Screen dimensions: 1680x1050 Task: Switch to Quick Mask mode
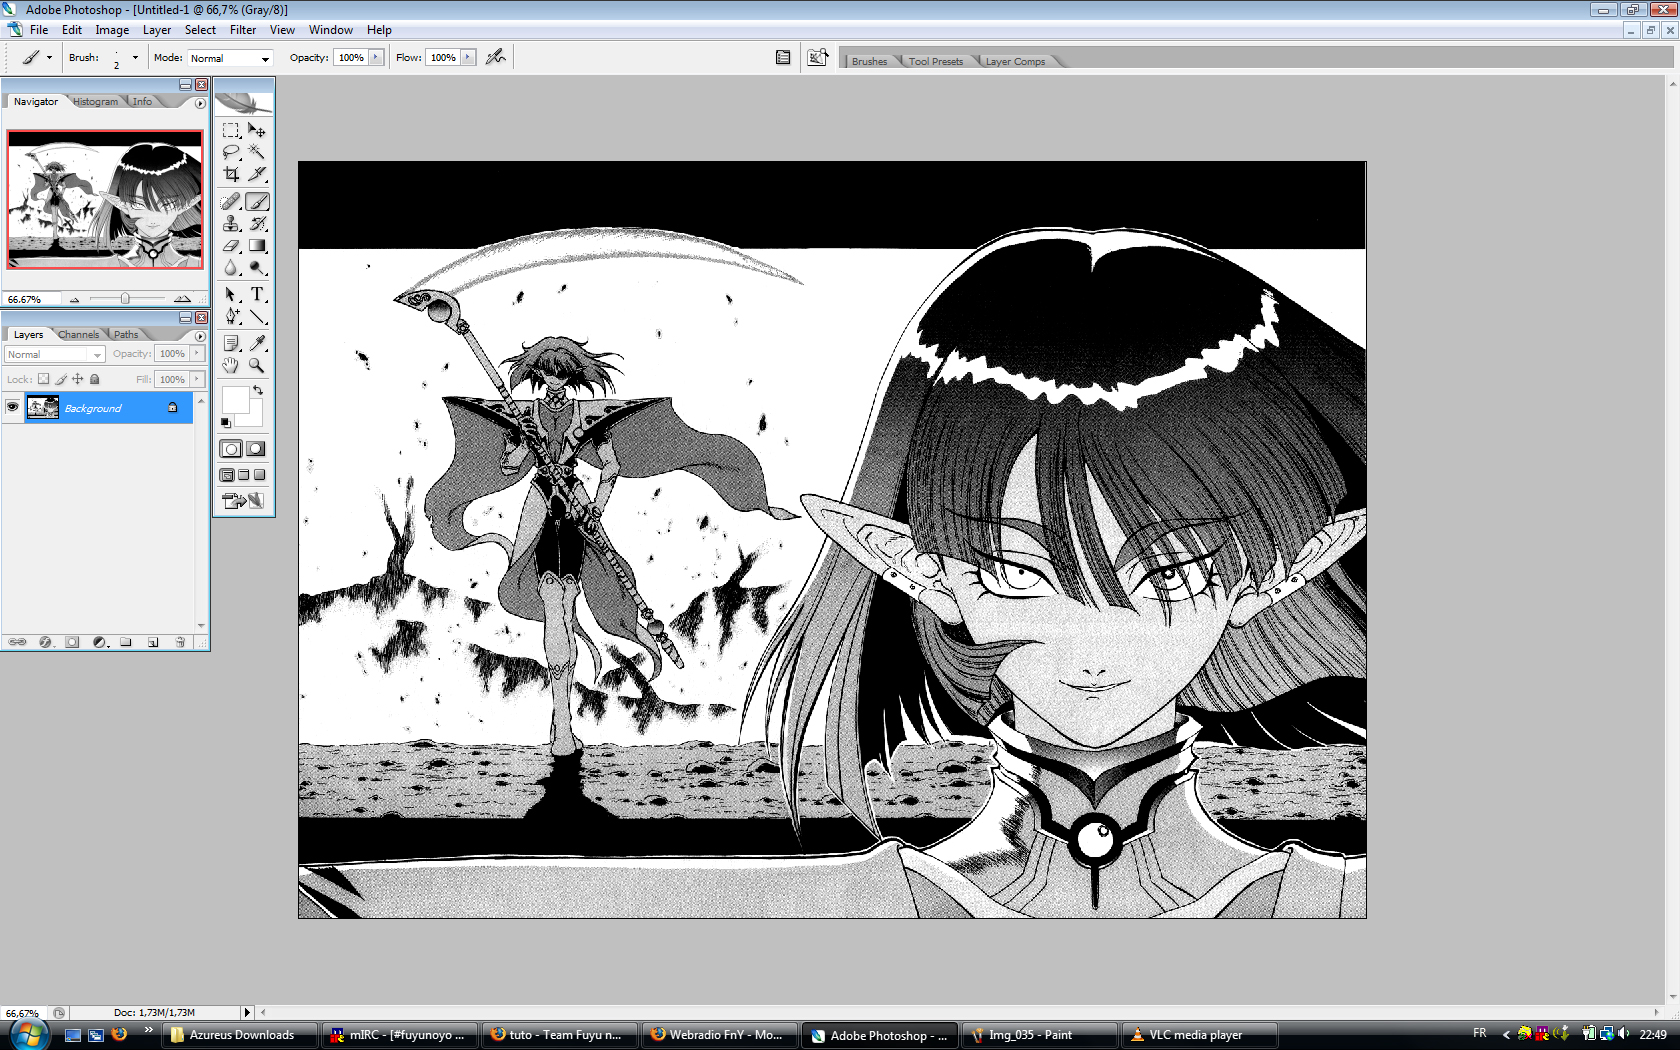[256, 449]
